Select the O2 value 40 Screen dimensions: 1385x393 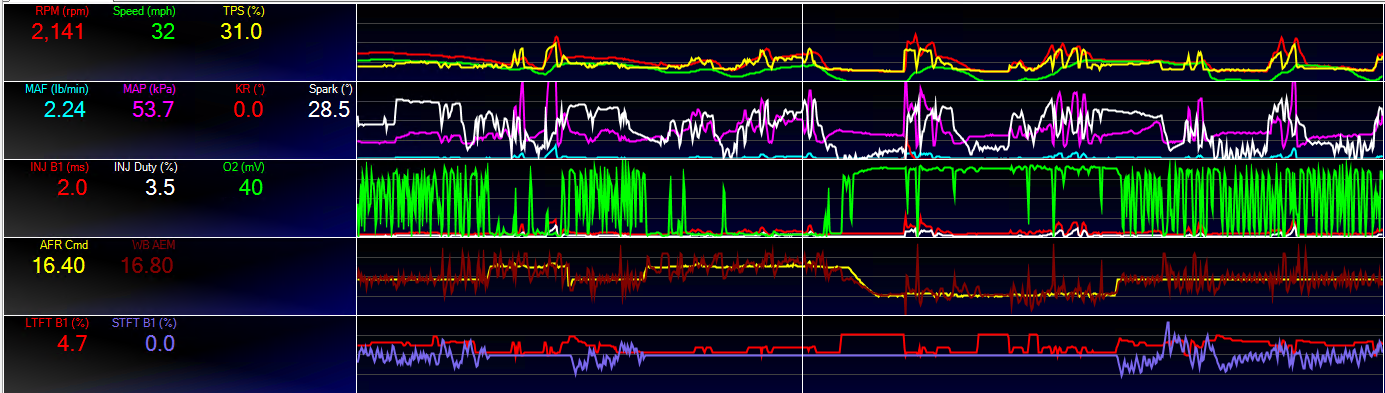[251, 188]
